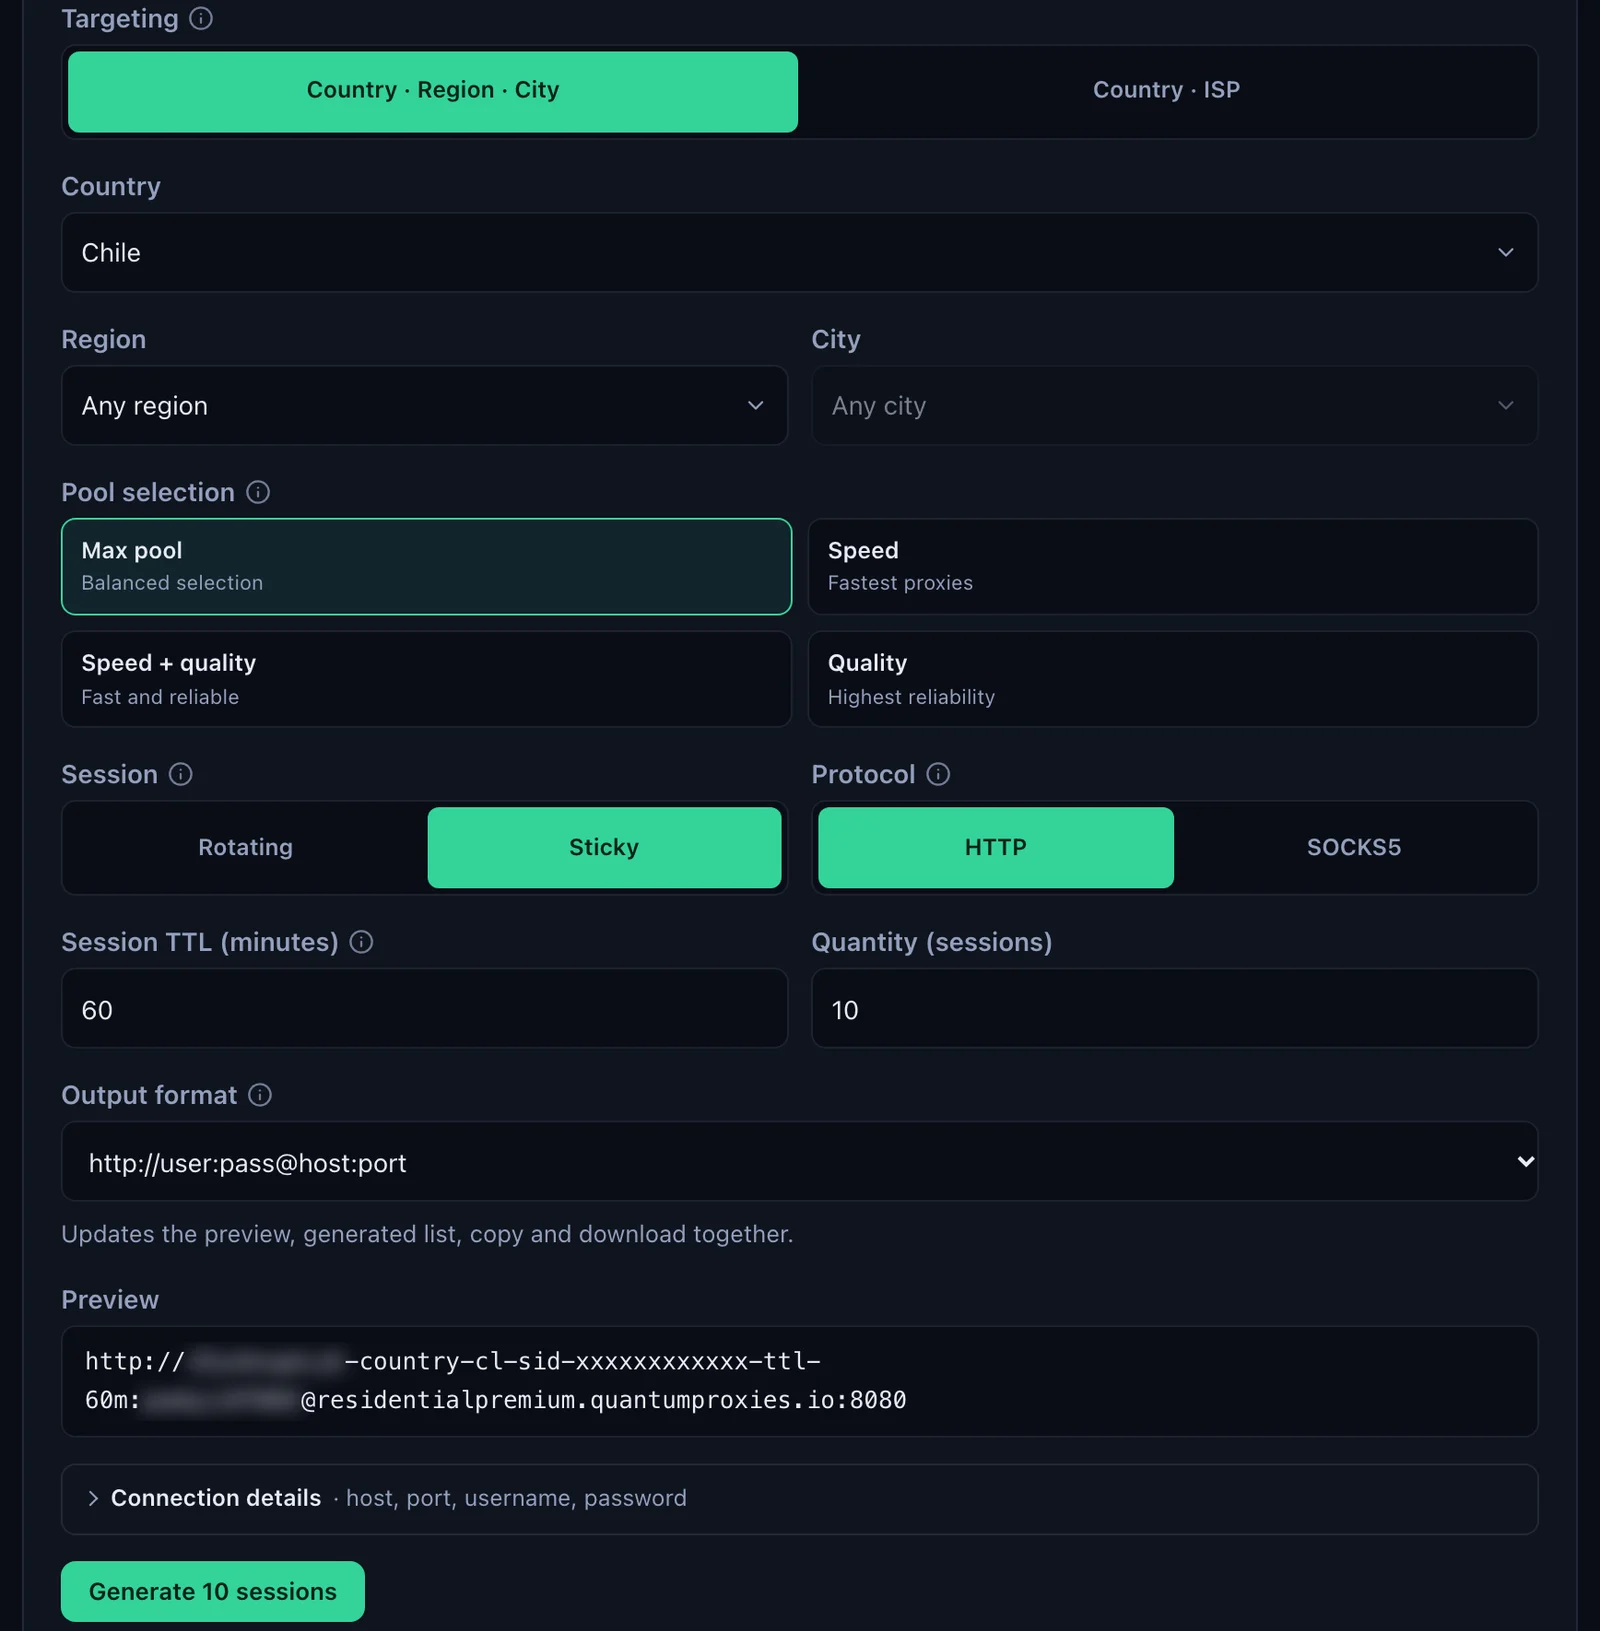The height and width of the screenshot is (1631, 1600).
Task: Set session type to Sticky
Action: tap(604, 847)
